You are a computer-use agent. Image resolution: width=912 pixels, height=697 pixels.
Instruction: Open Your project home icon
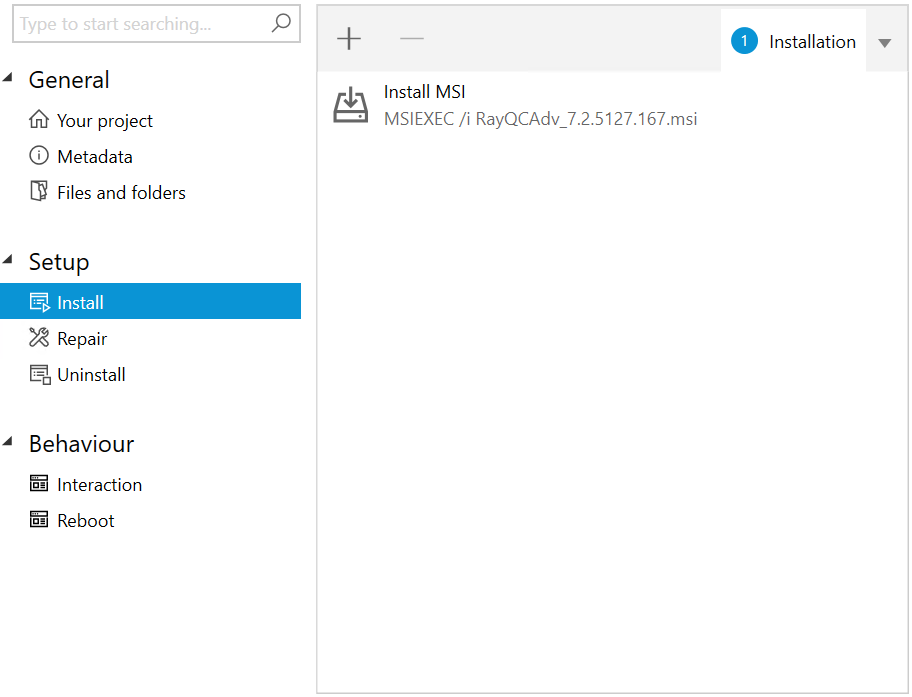(39, 120)
